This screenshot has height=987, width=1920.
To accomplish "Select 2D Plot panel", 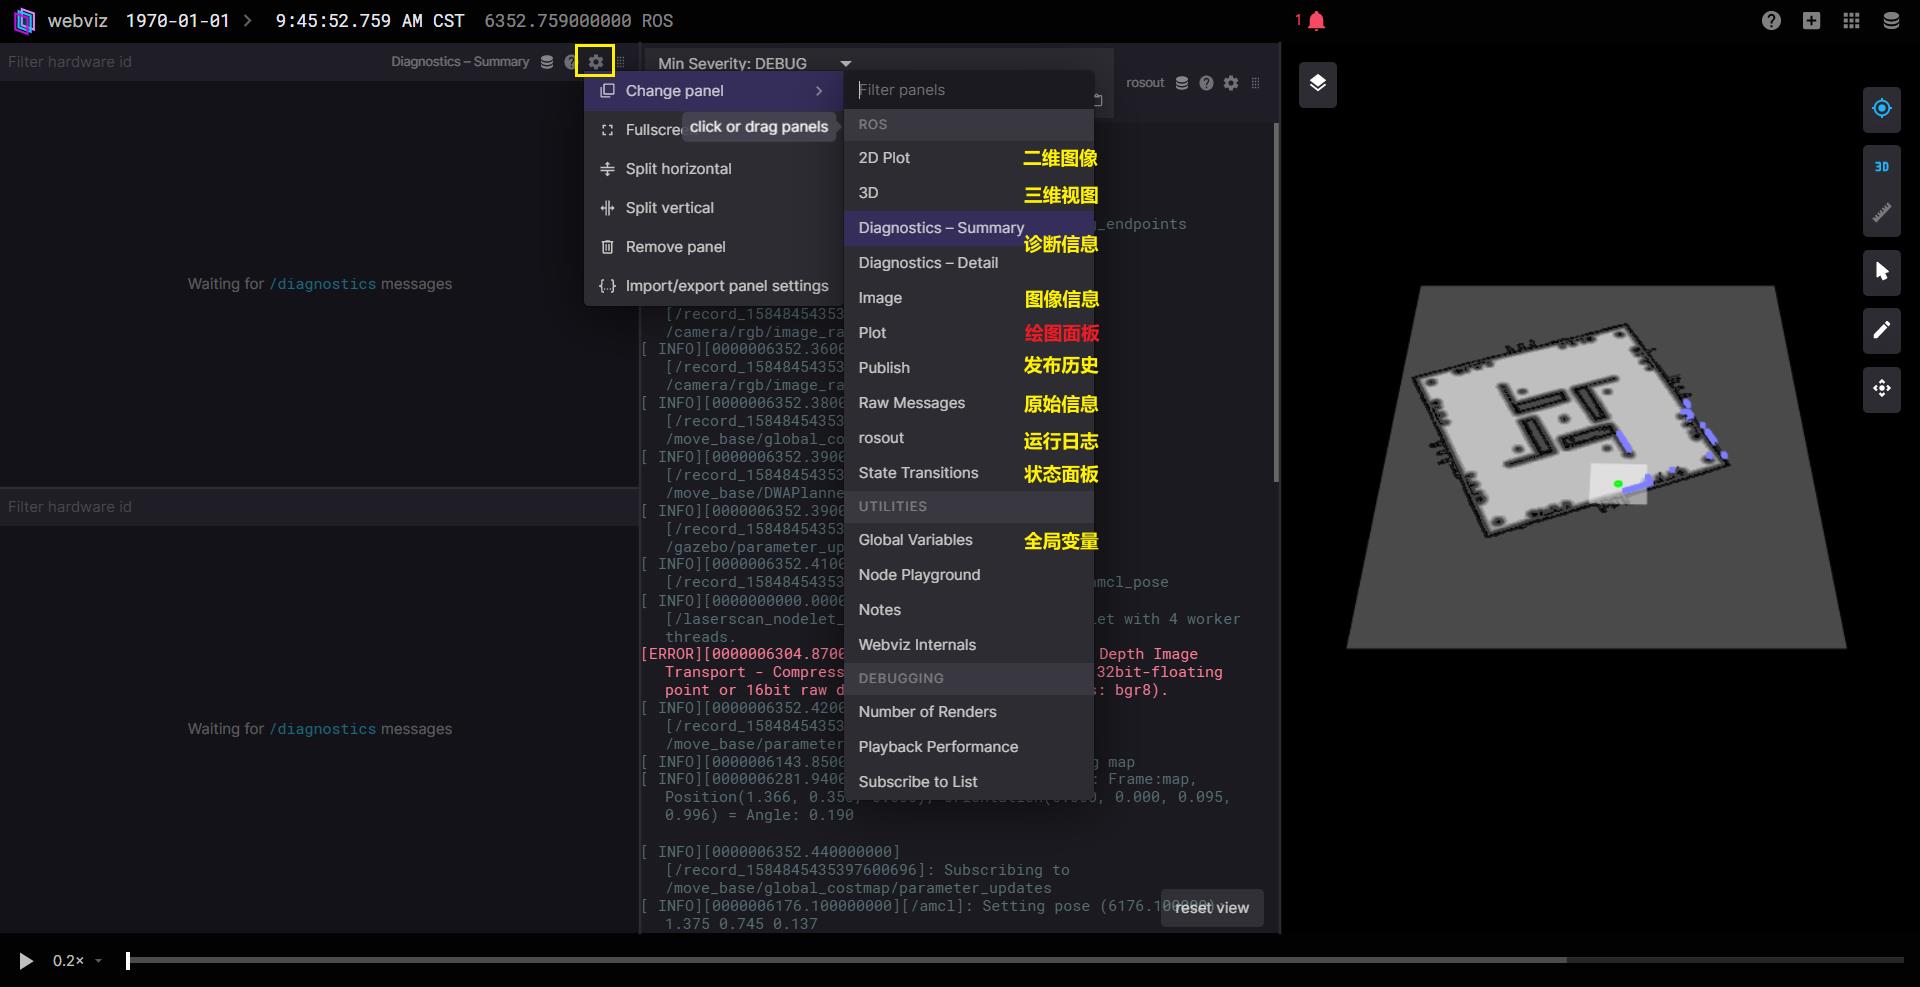I will point(969,158).
